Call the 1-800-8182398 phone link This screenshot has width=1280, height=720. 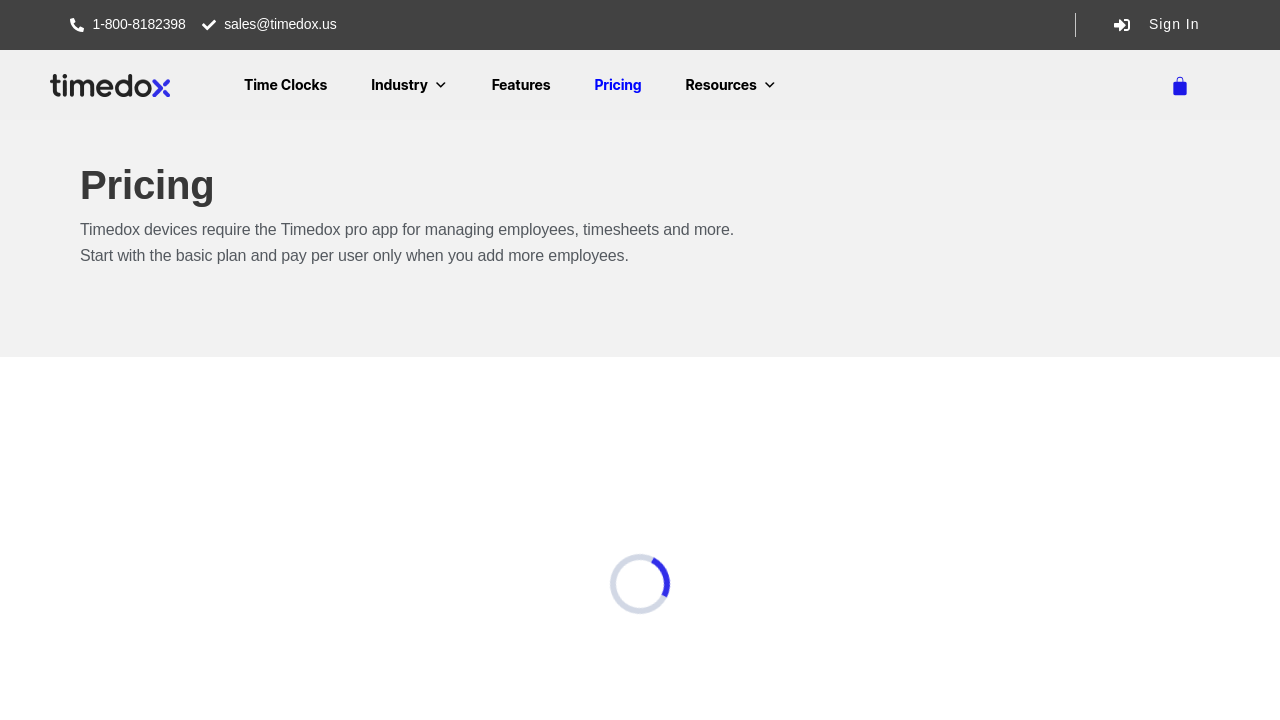tap(139, 25)
